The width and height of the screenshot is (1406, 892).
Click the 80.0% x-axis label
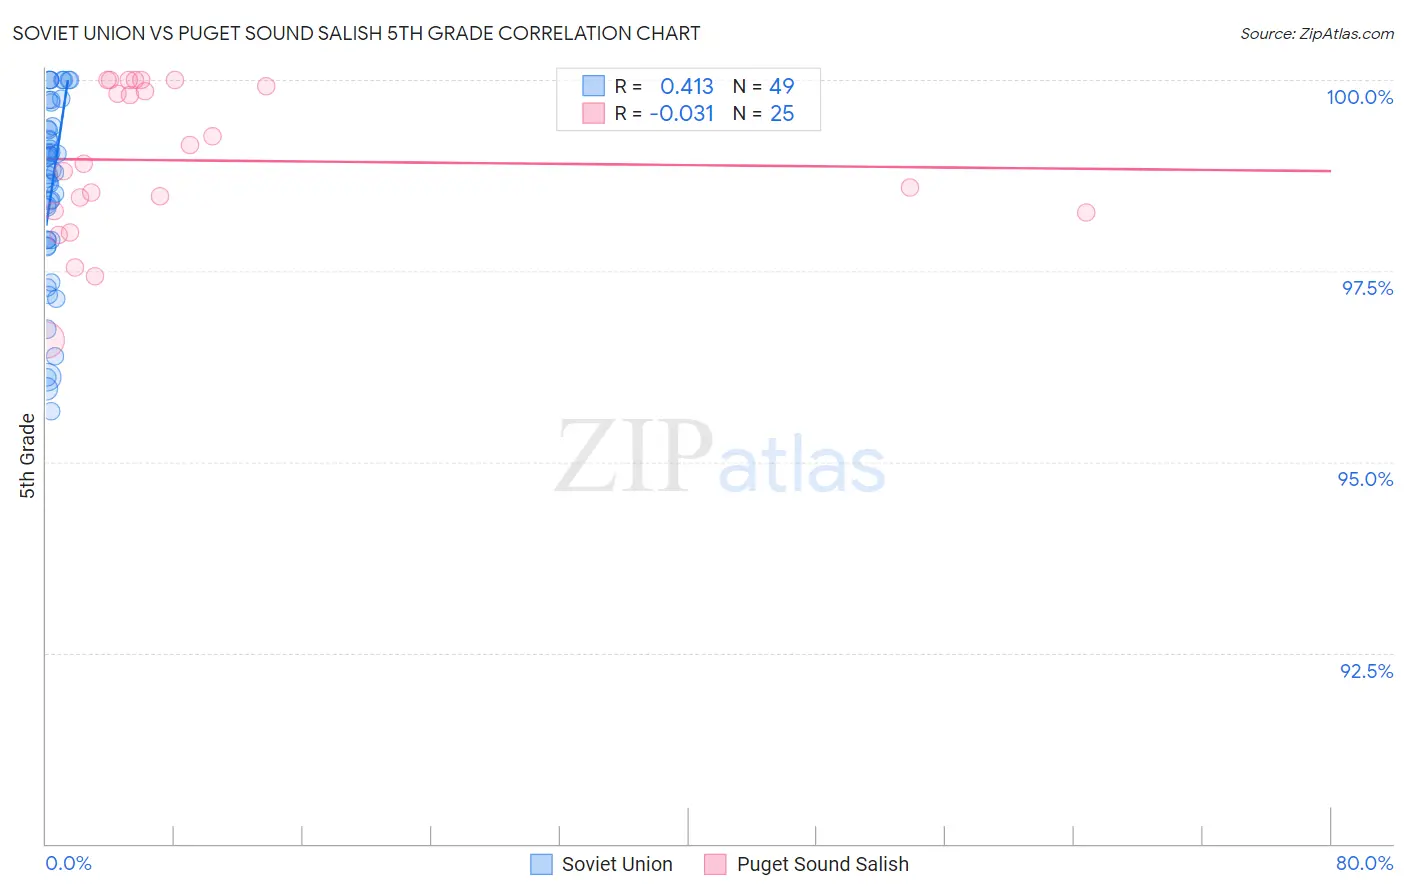point(1364,863)
